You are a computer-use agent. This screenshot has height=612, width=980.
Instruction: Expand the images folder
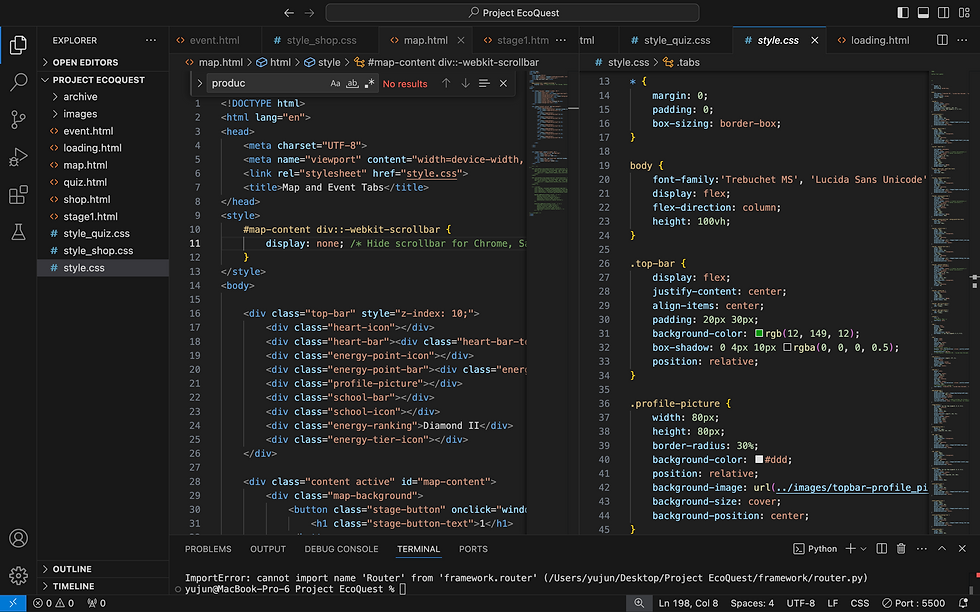tap(103, 114)
